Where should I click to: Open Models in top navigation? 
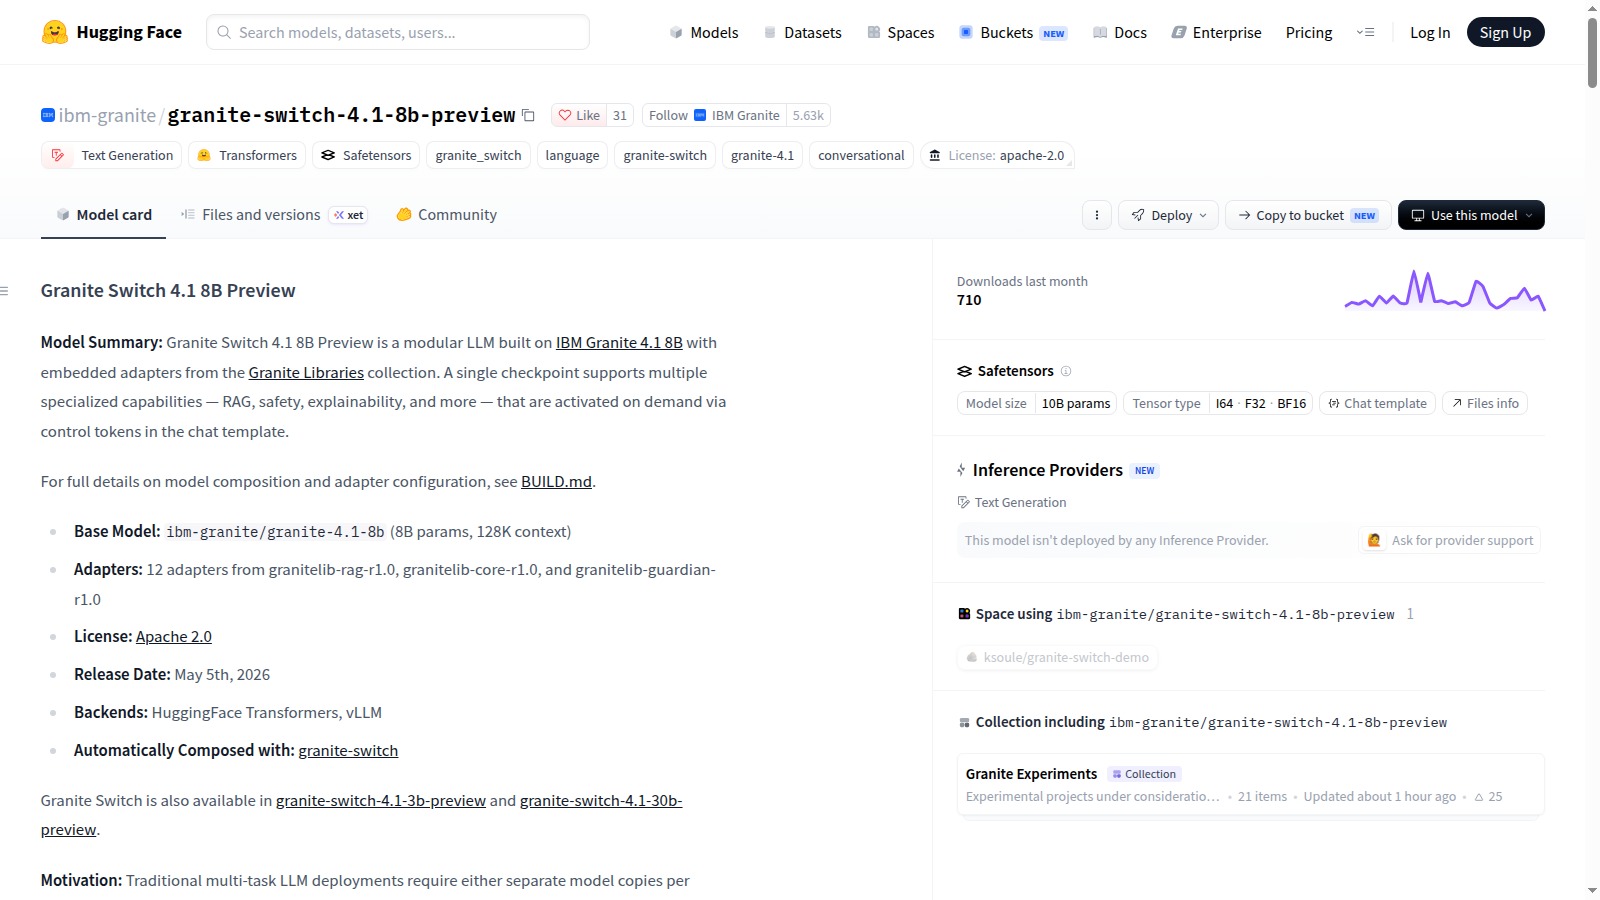tap(704, 33)
